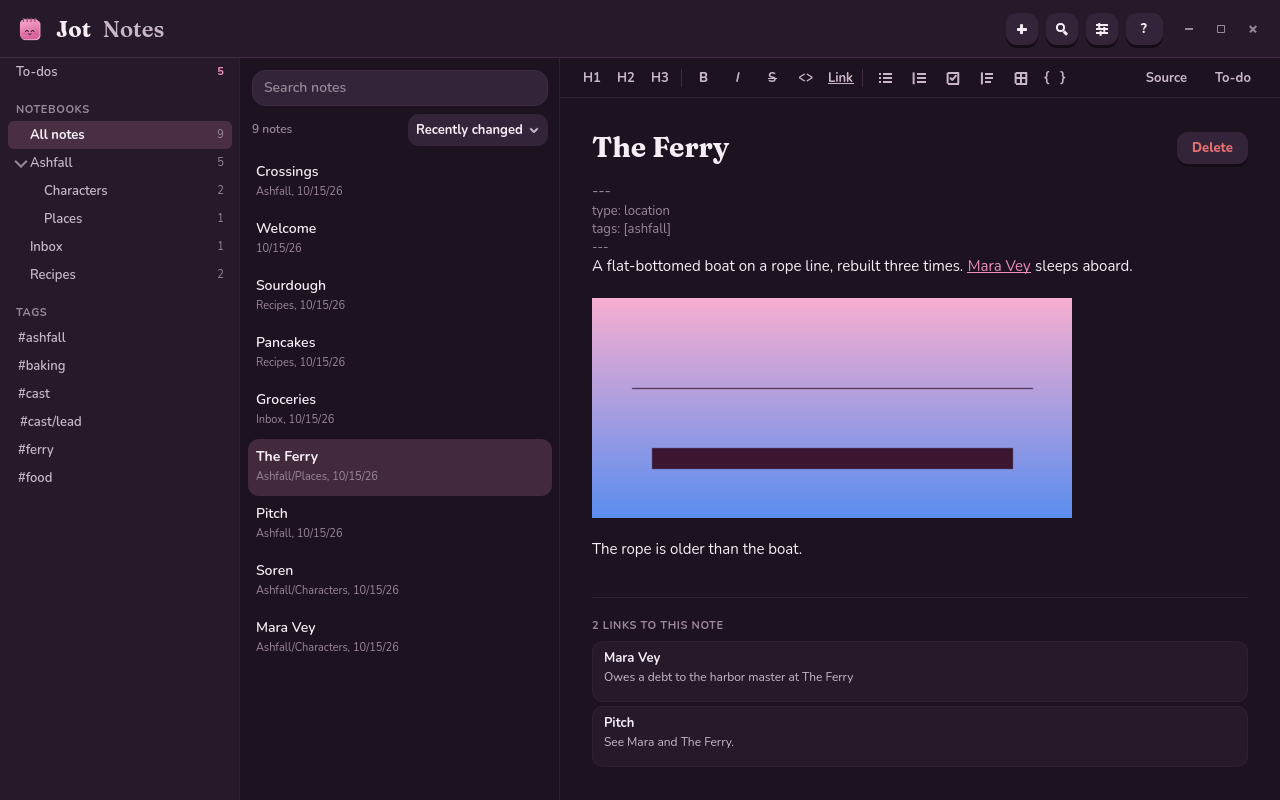Click the new note plus icon
Viewport: 1280px width, 800px height.
pyautogui.click(x=1021, y=29)
